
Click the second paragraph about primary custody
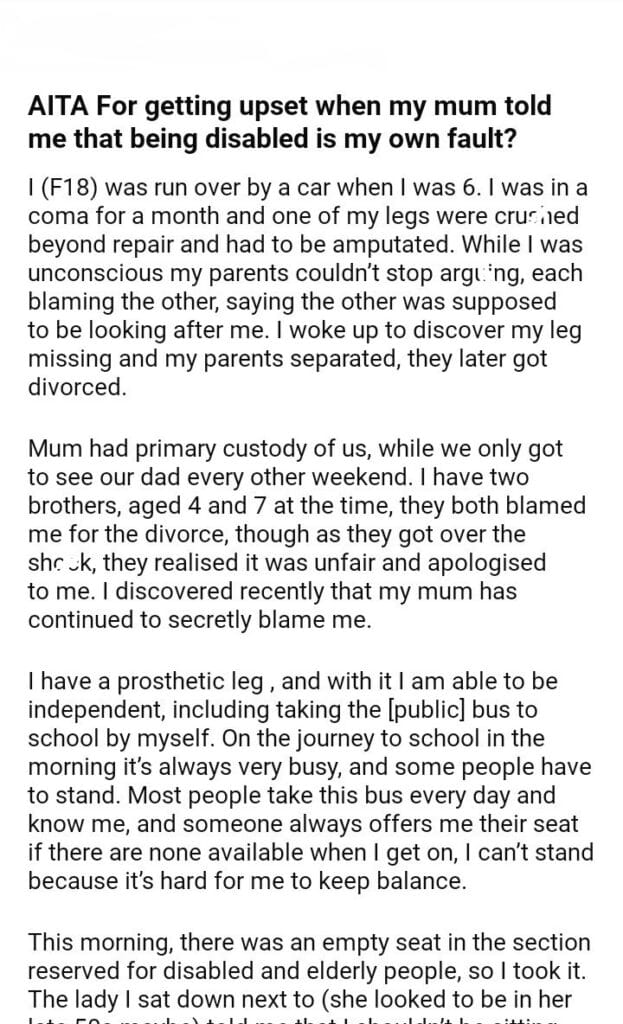310,537
